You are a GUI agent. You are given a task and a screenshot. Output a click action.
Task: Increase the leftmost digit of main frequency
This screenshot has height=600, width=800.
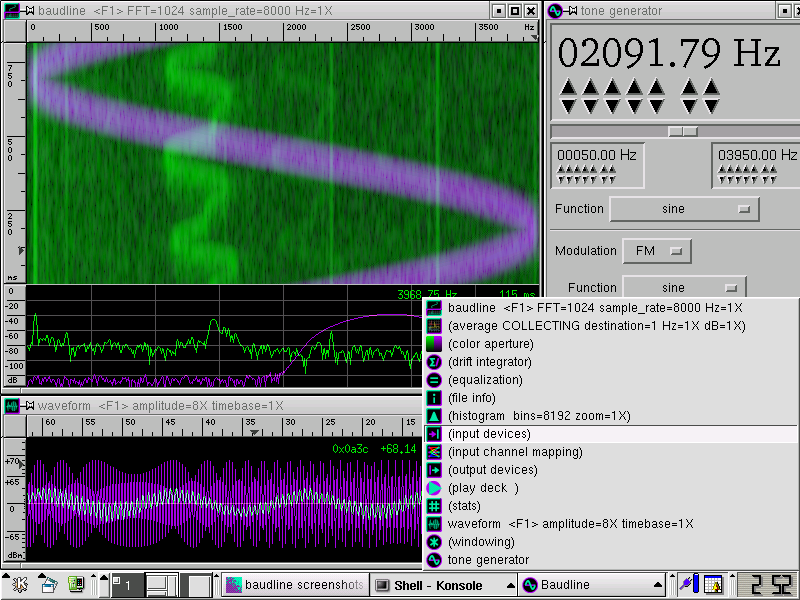point(569,87)
